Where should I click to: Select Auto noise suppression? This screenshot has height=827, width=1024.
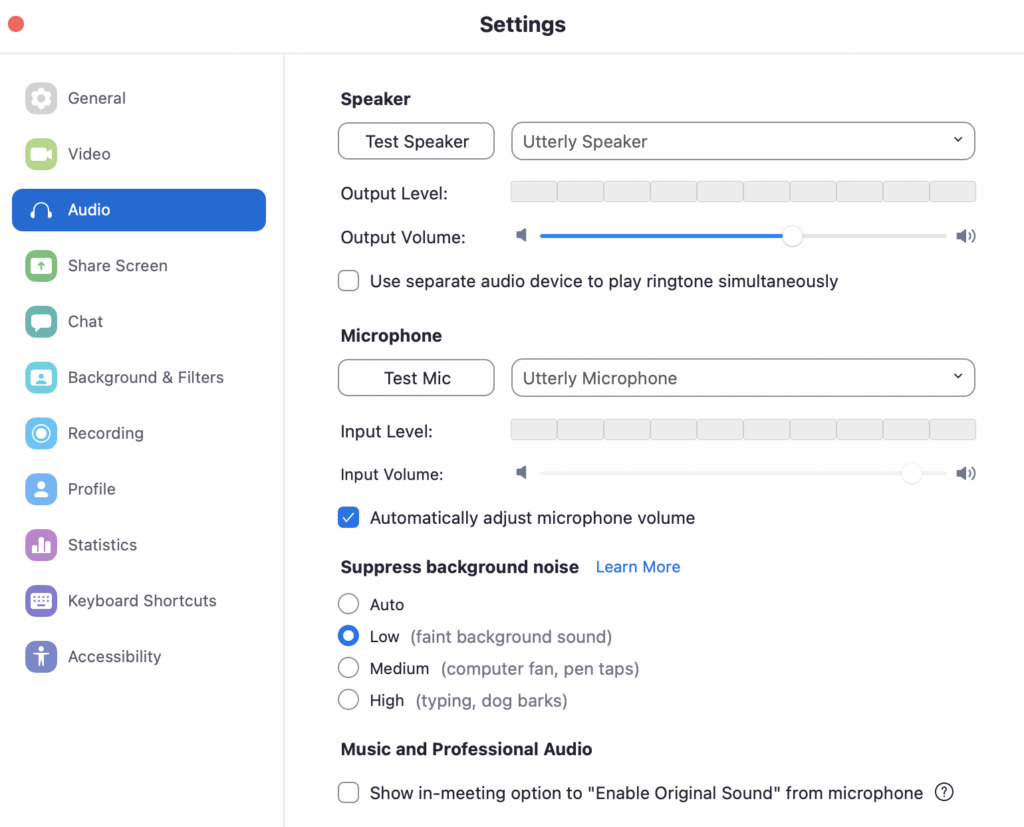pos(349,604)
